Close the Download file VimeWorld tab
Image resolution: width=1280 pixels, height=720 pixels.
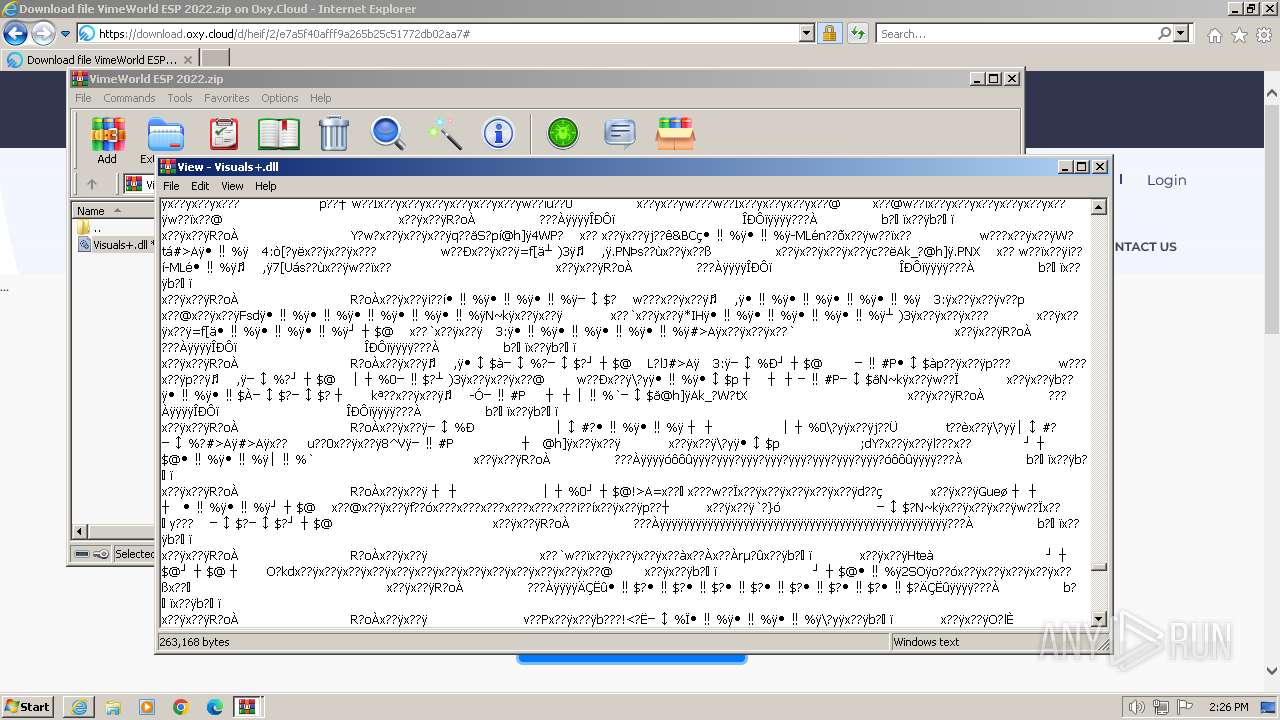[187, 60]
